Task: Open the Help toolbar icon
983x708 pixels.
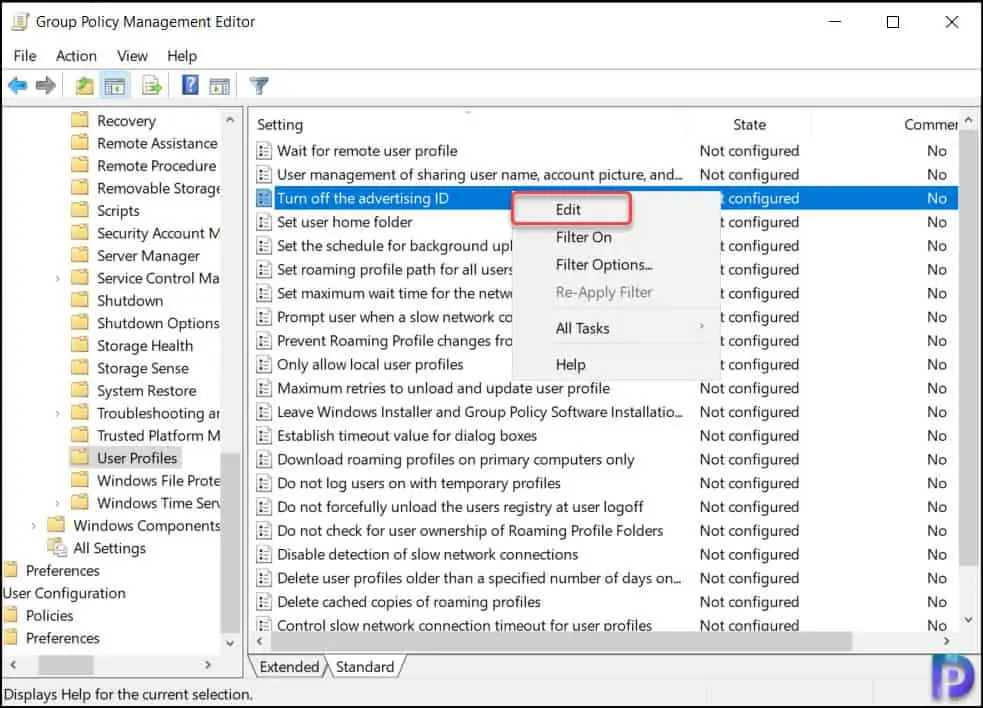Action: [190, 85]
